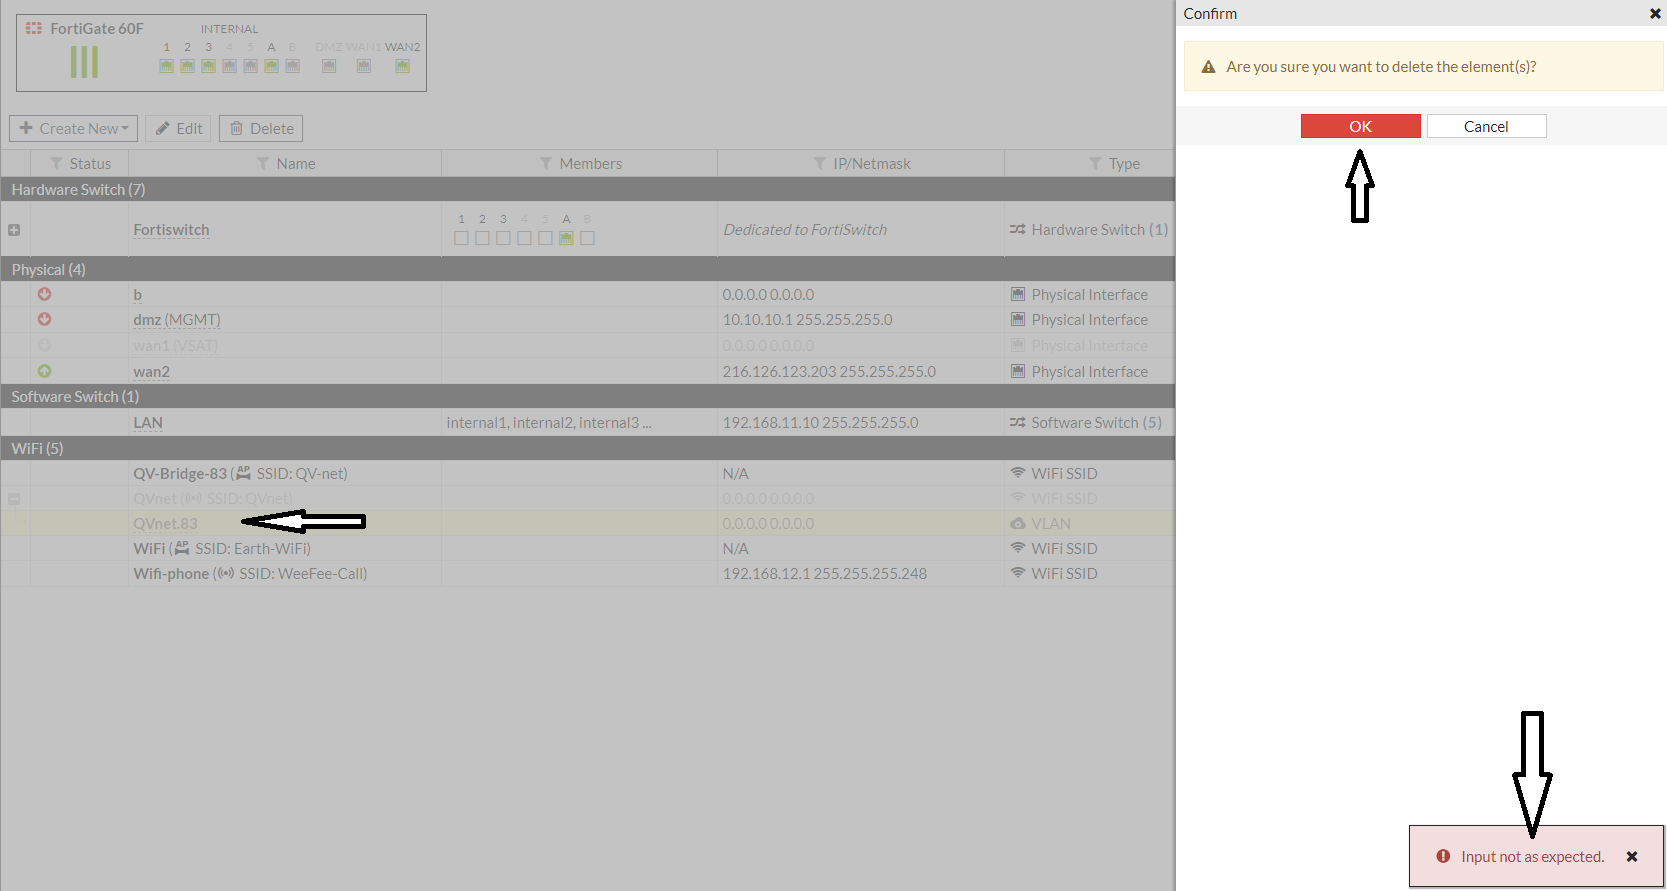This screenshot has width=1667, height=891.
Task: Click the down status icon for dmz (MGMT)
Action: [44, 319]
